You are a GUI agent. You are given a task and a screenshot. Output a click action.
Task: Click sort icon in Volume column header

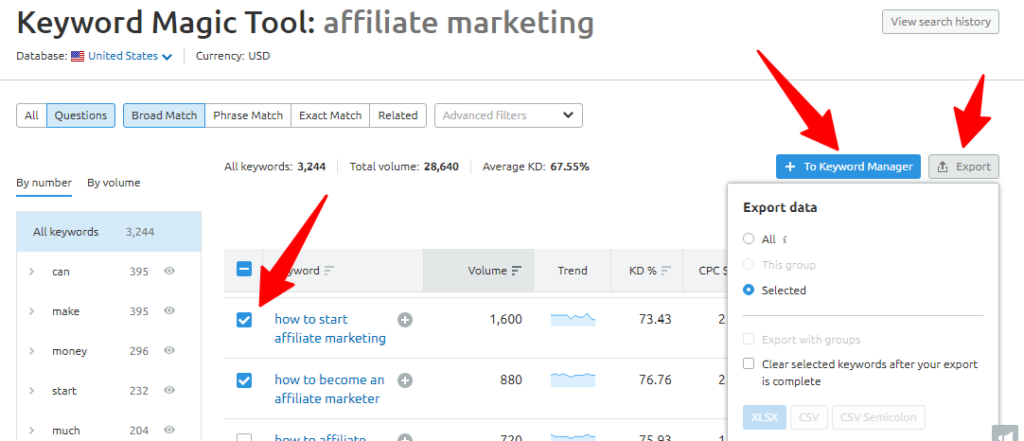point(517,271)
